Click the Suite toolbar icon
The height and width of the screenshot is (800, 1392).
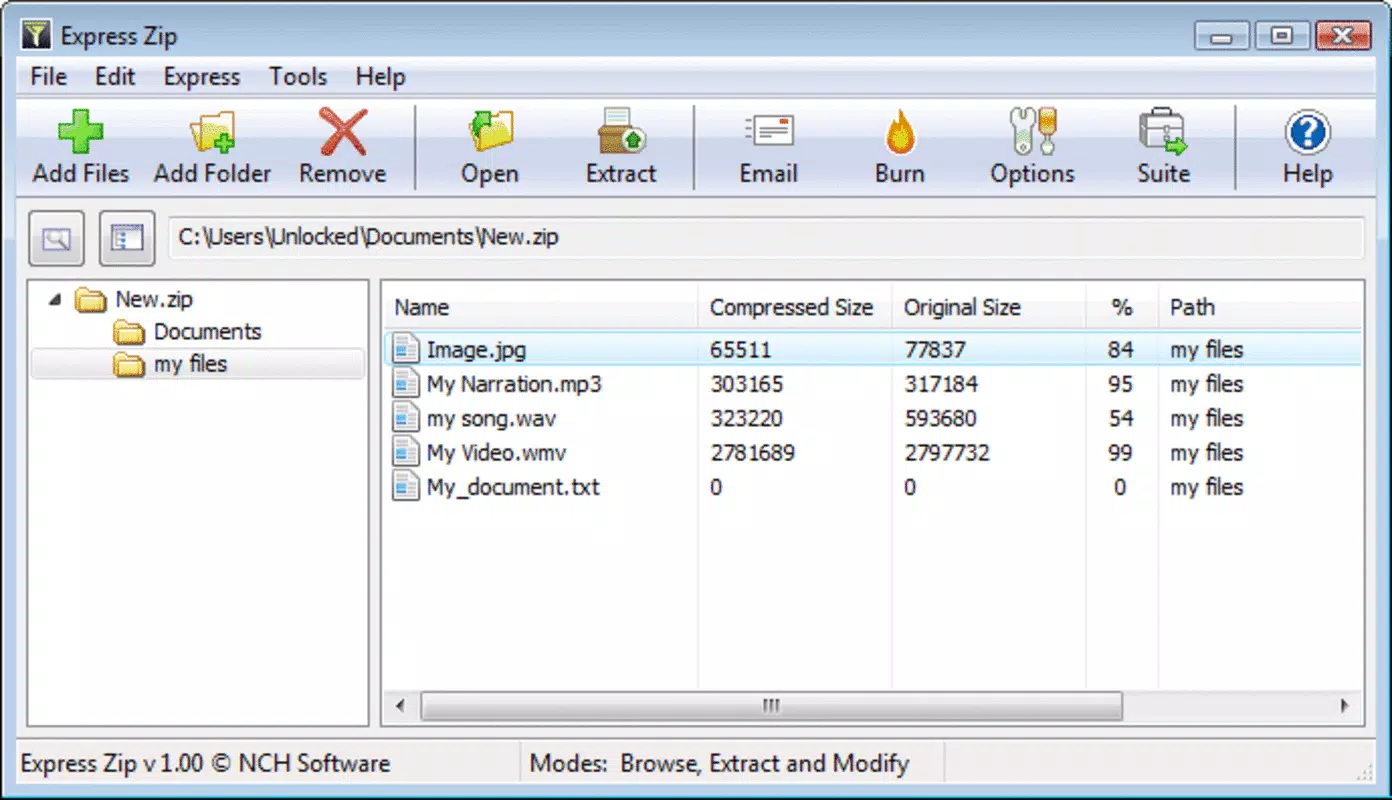(1163, 132)
